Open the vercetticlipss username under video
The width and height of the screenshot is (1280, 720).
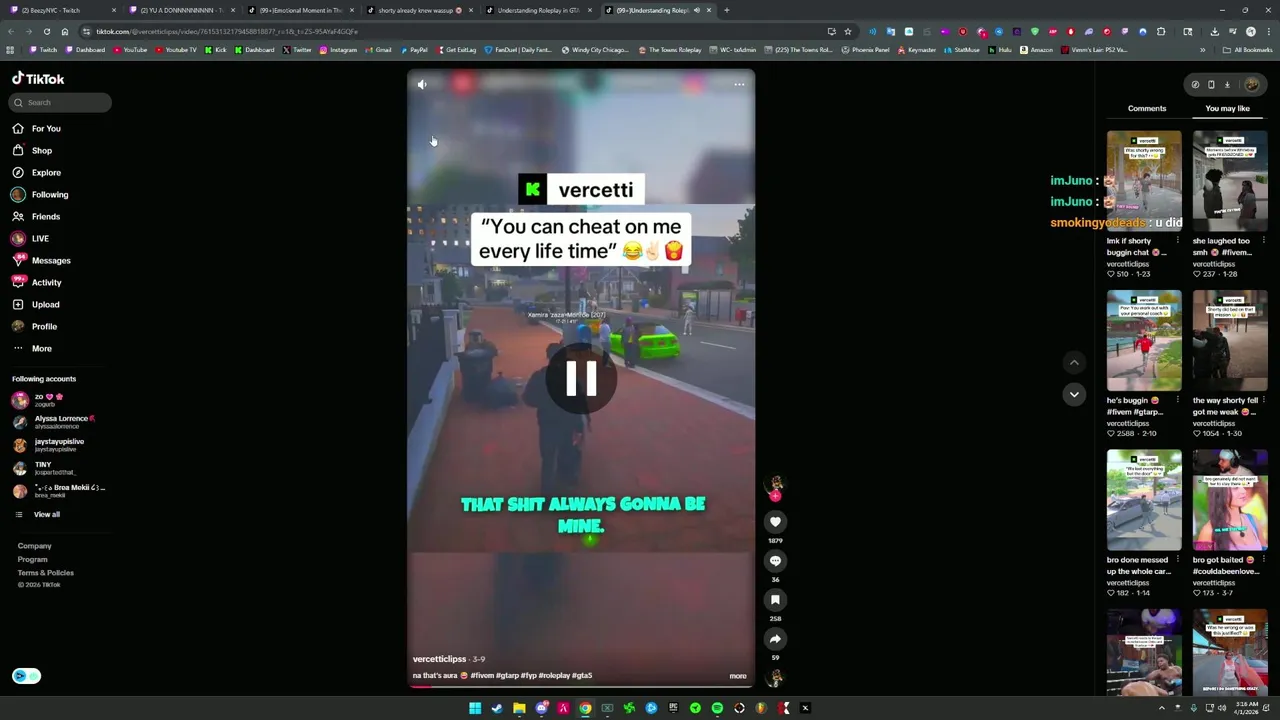[x=439, y=659]
